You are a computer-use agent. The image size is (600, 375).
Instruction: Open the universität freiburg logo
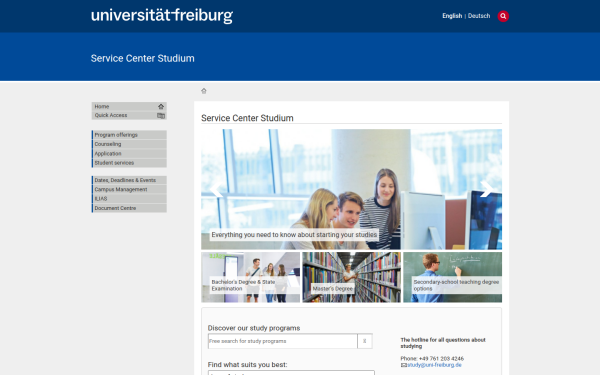(x=162, y=16)
